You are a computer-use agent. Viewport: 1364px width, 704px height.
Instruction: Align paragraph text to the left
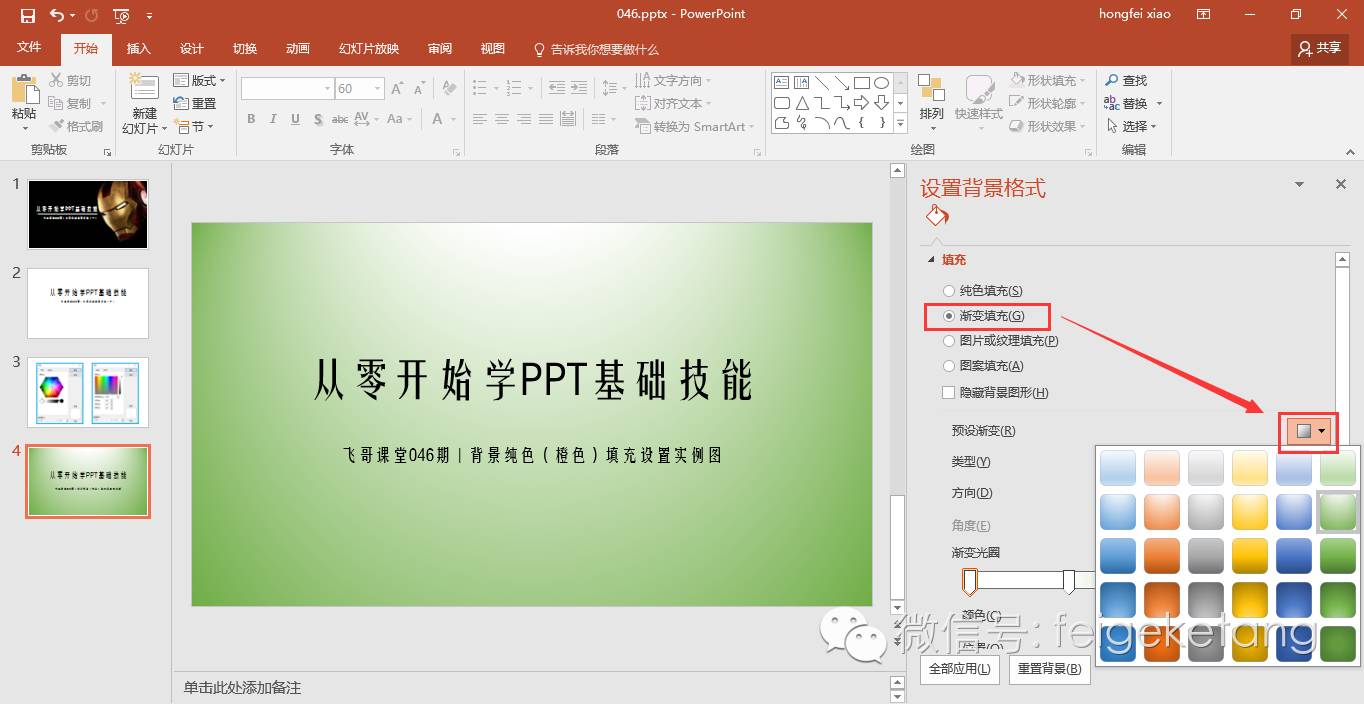point(480,119)
